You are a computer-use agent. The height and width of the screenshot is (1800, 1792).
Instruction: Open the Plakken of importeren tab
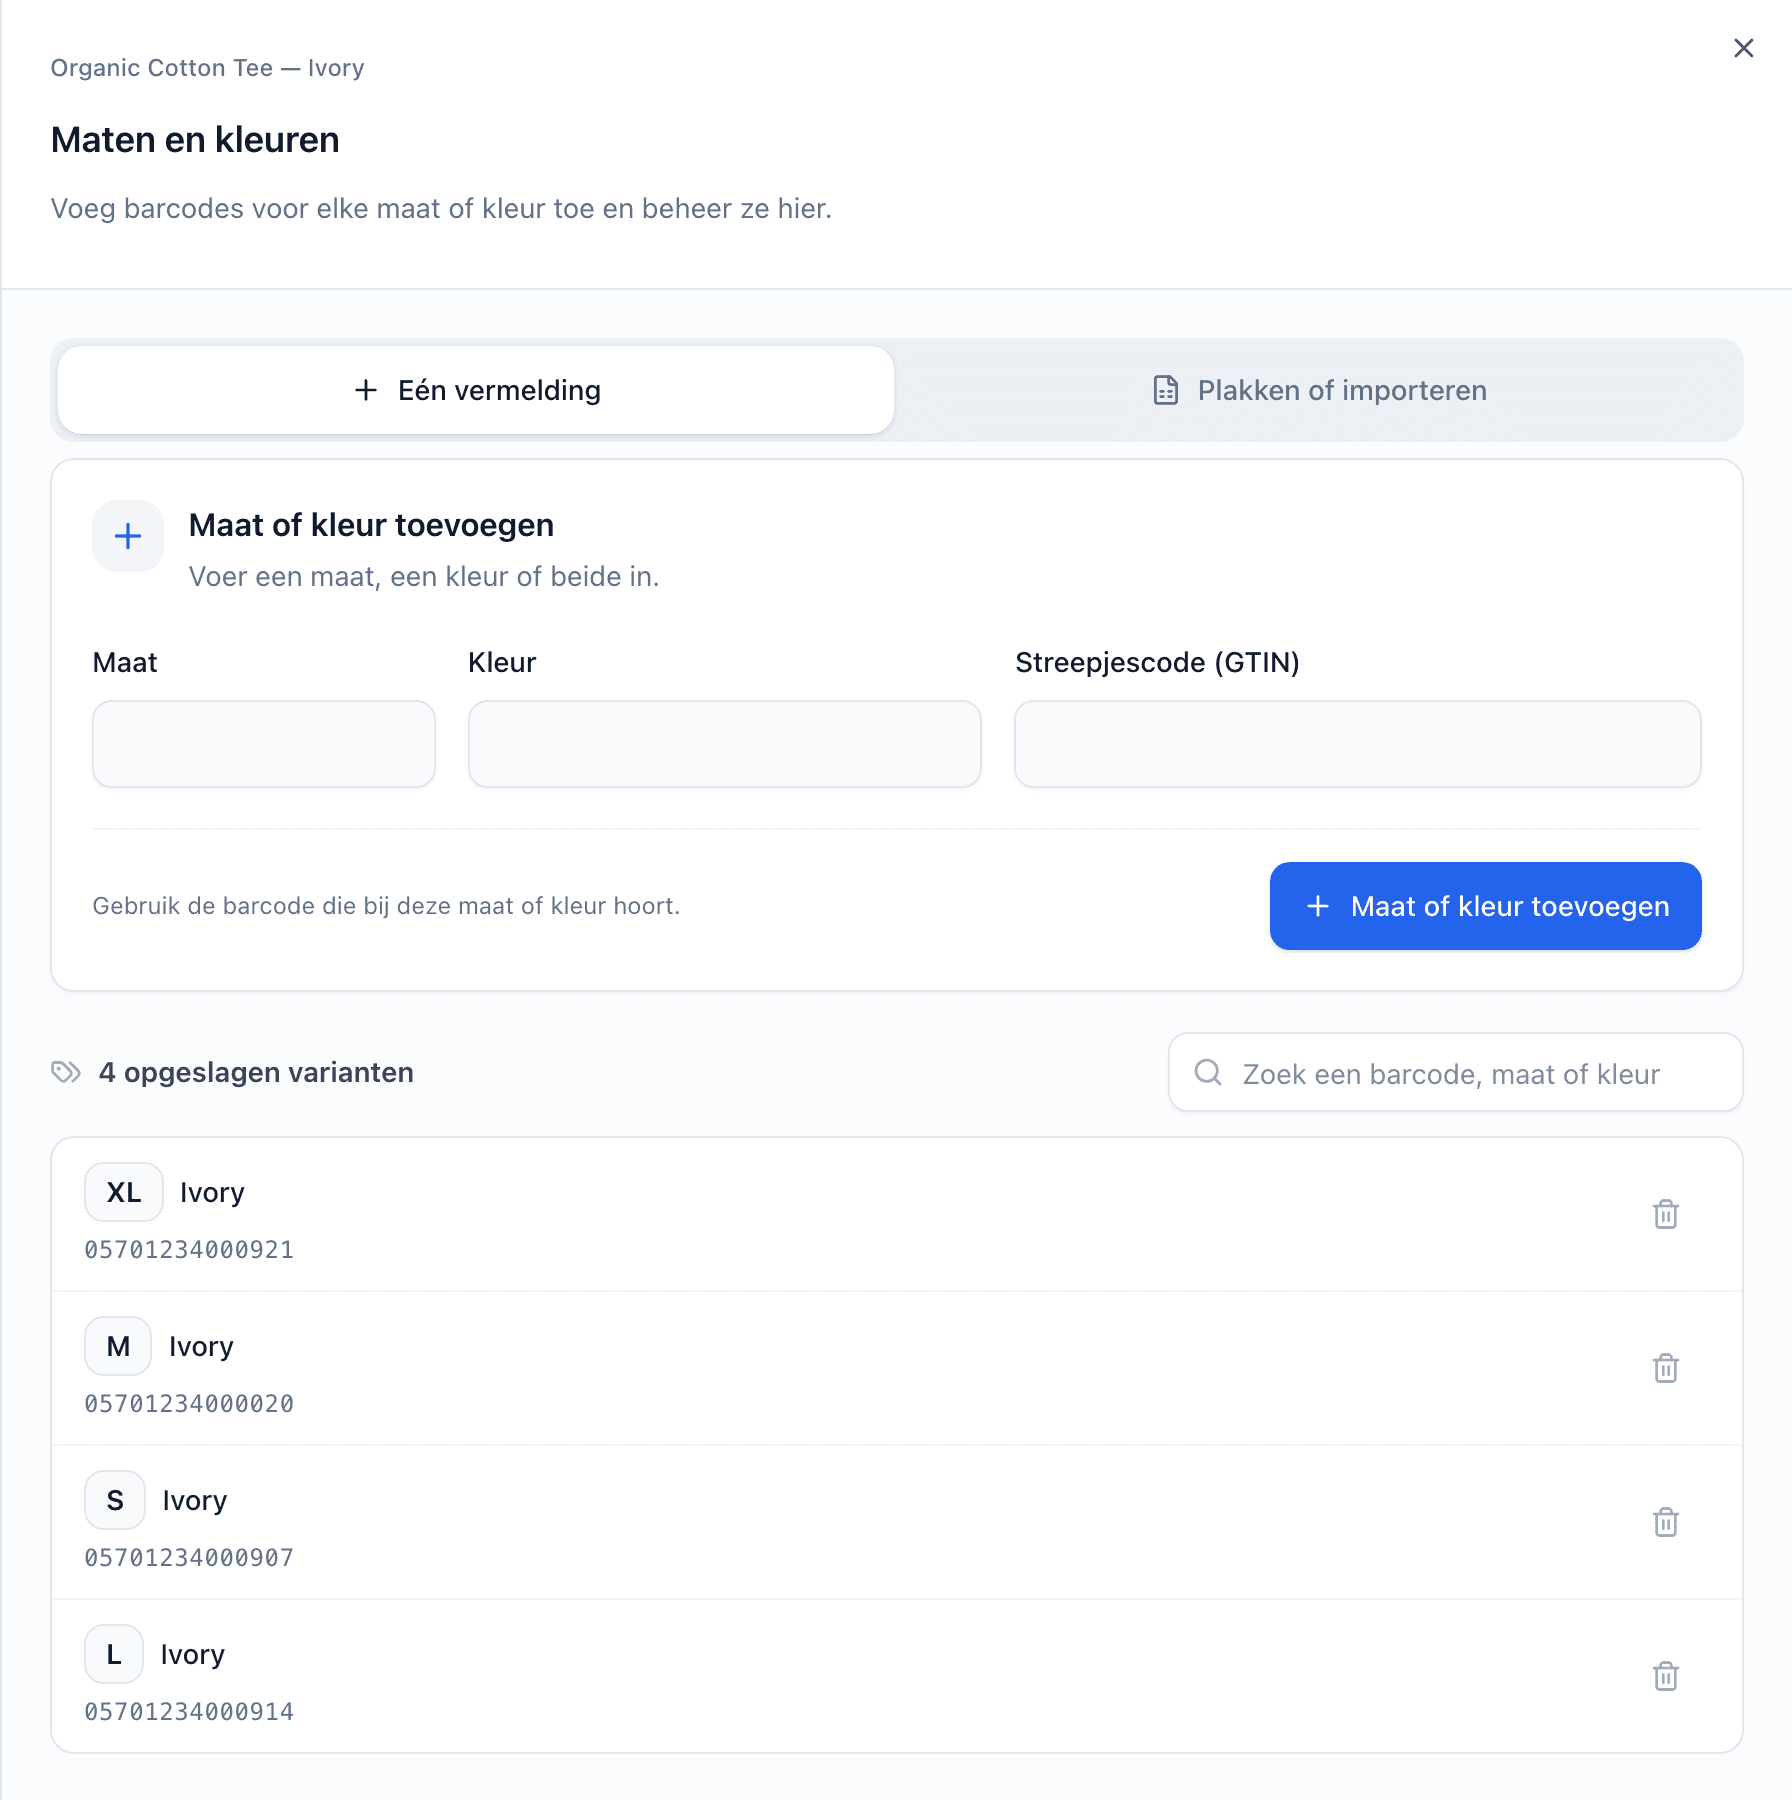pos(1318,390)
